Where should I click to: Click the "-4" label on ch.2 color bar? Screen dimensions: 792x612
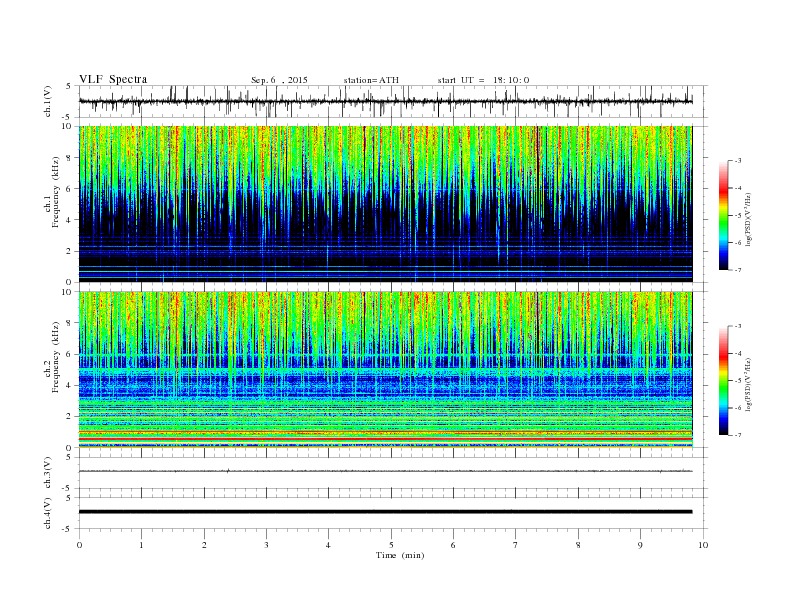[738, 353]
